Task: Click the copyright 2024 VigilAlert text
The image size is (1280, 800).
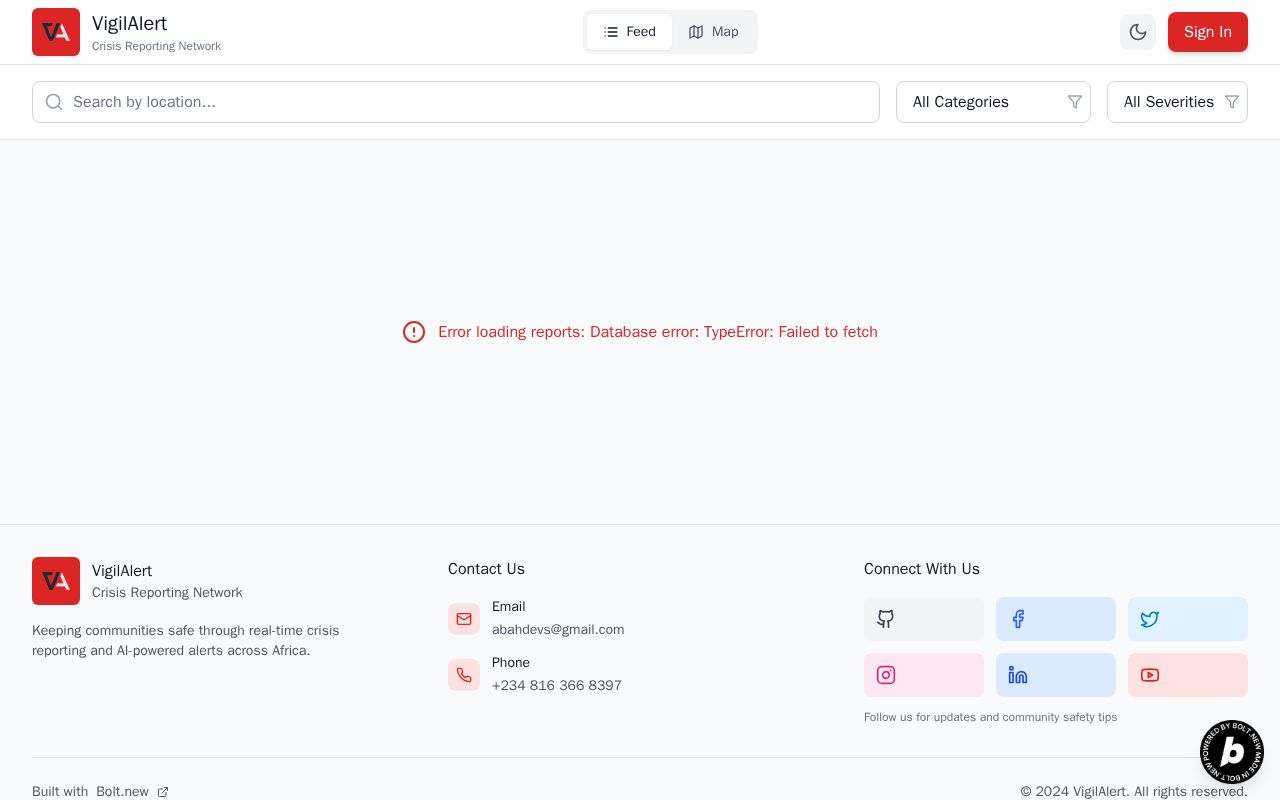Action: pyautogui.click(x=1134, y=792)
